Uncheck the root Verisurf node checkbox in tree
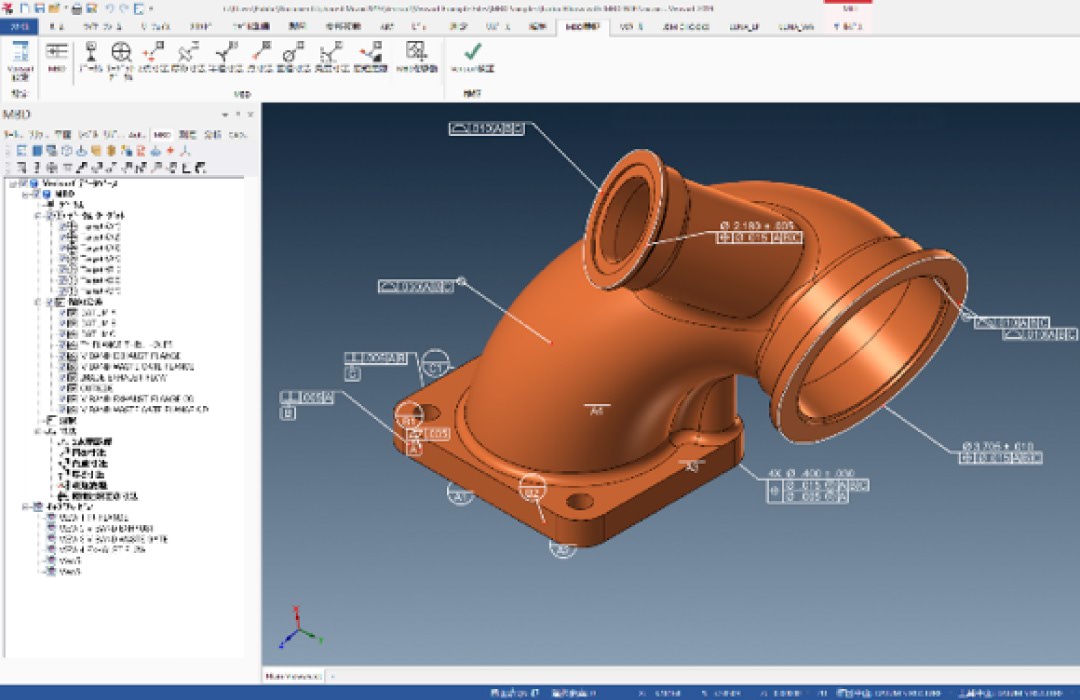Image resolution: width=1080 pixels, height=700 pixels. (x=24, y=184)
